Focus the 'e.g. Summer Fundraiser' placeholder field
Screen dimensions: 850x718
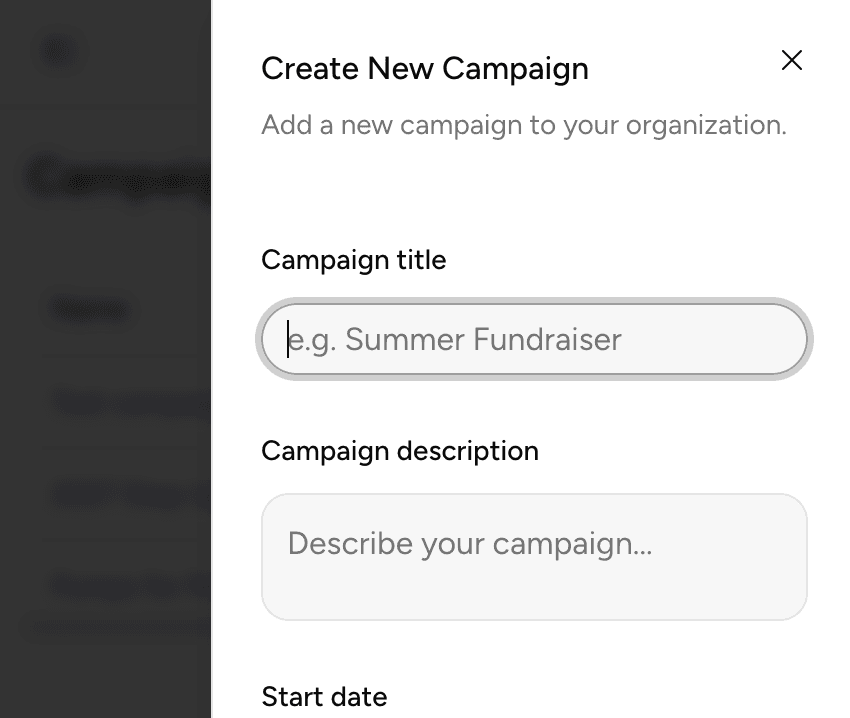coord(534,340)
